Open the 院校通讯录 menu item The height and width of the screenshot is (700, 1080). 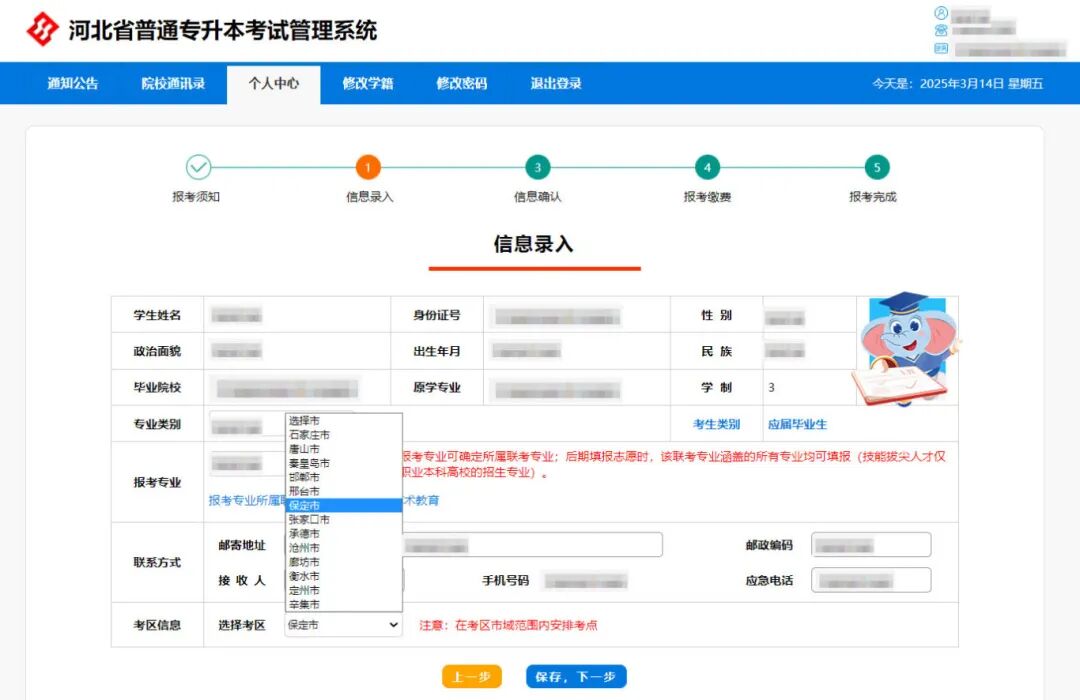[x=173, y=84]
